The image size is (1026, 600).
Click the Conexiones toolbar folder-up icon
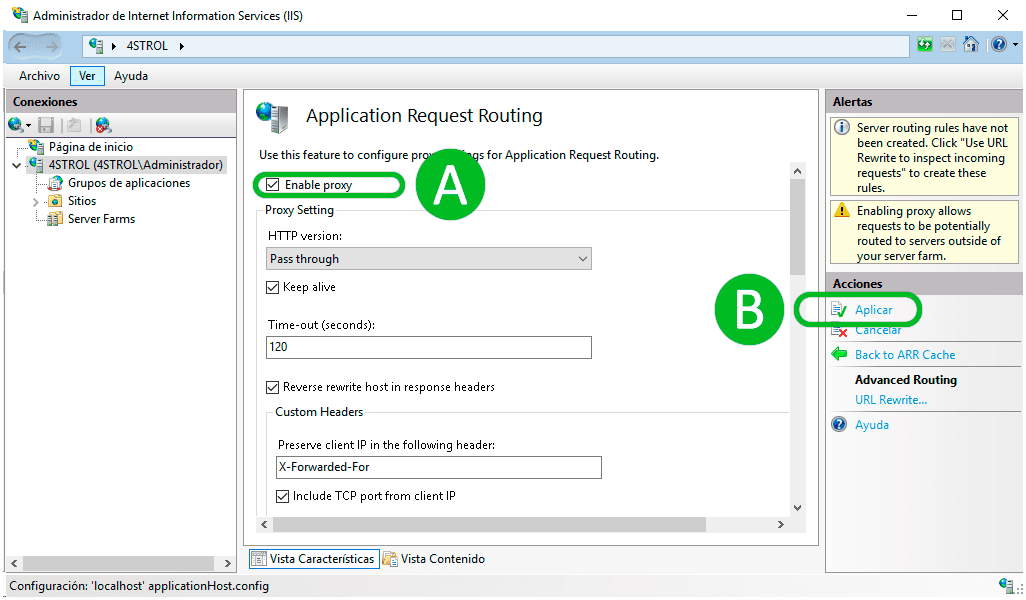[74, 124]
